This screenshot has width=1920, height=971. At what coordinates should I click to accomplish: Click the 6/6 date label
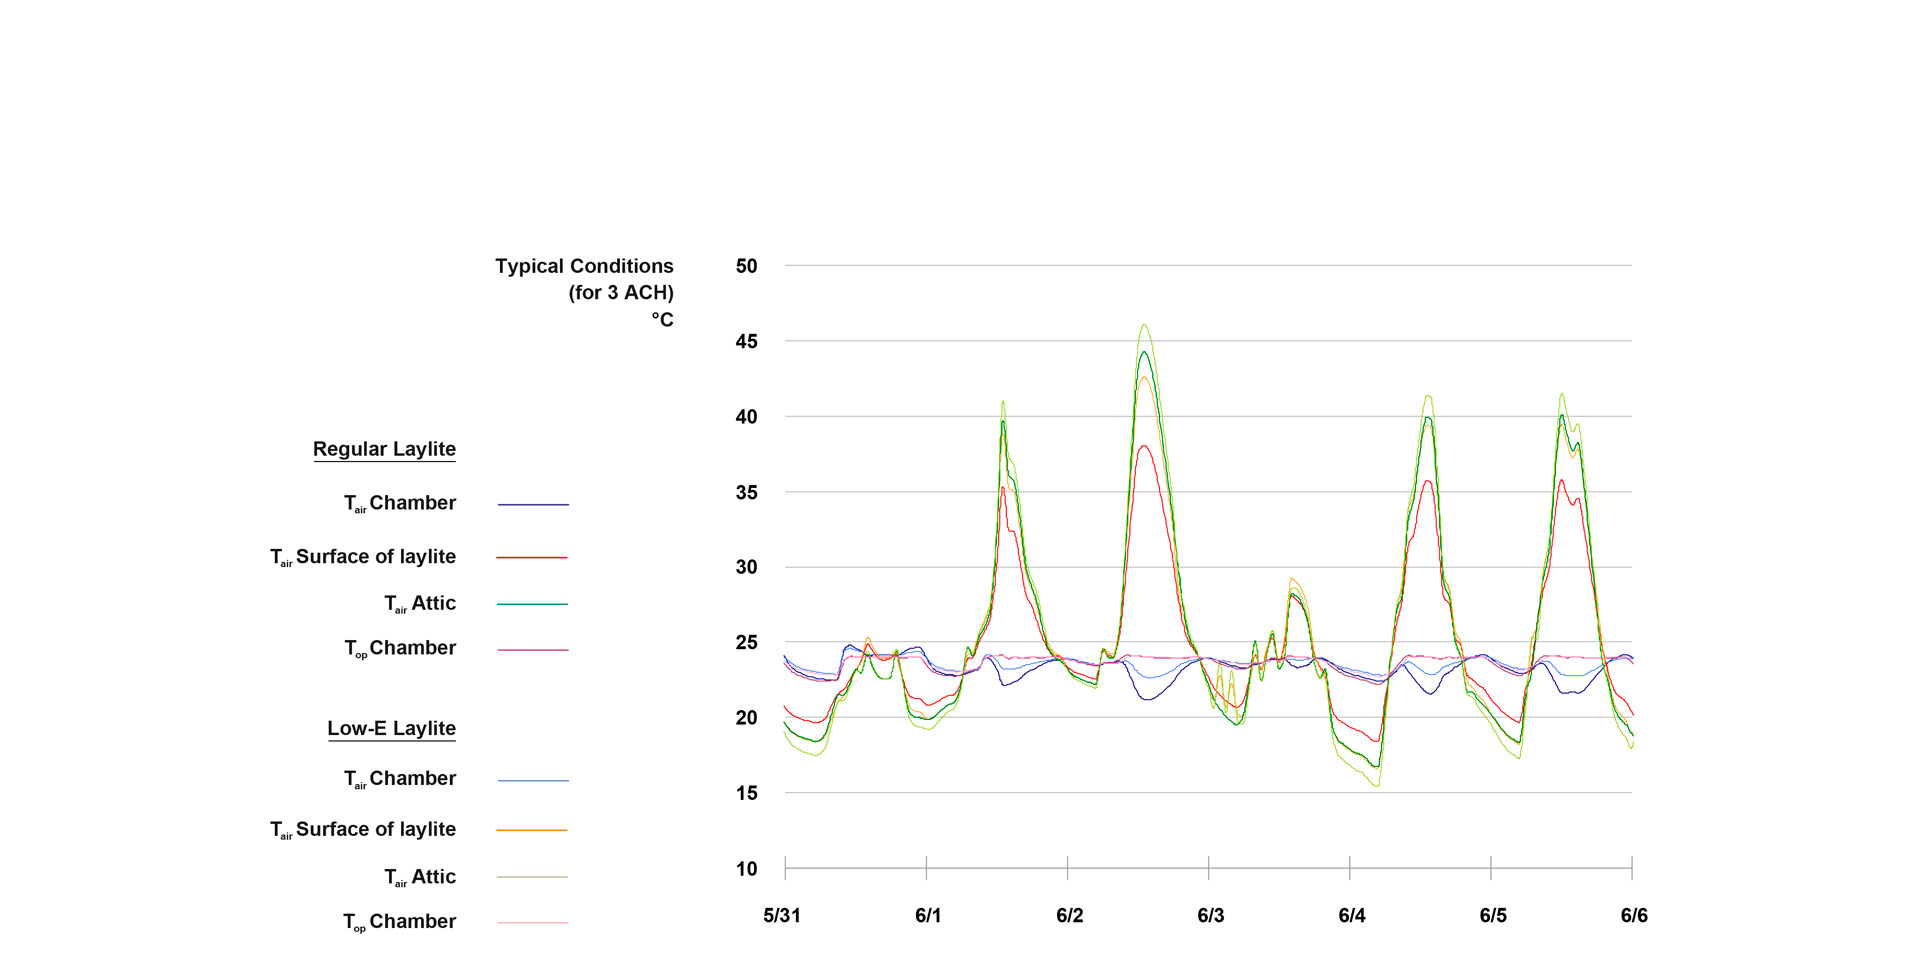coord(1634,915)
